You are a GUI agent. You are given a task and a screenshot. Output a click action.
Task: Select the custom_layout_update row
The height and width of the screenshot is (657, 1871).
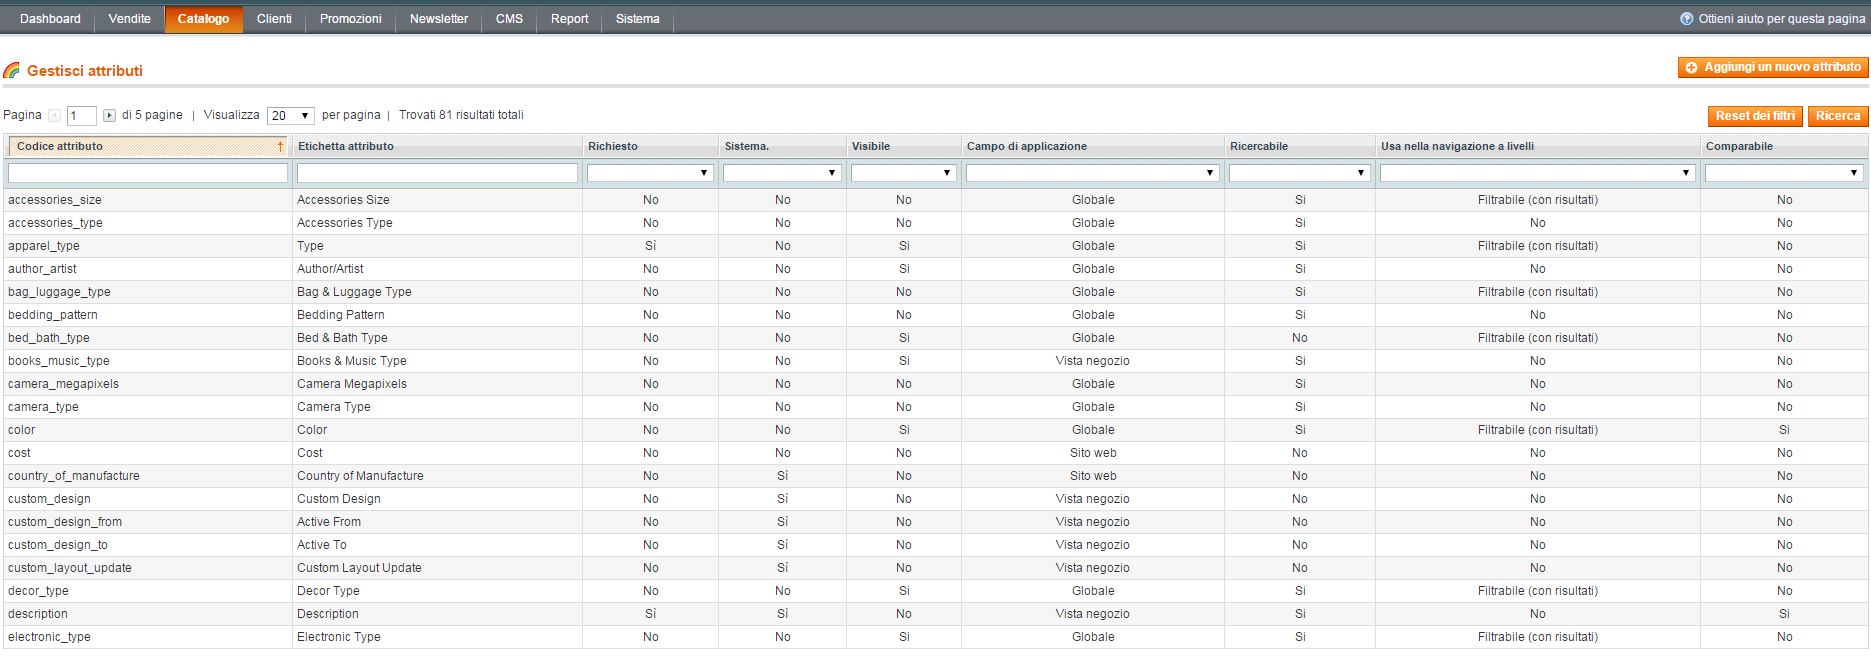(x=935, y=568)
